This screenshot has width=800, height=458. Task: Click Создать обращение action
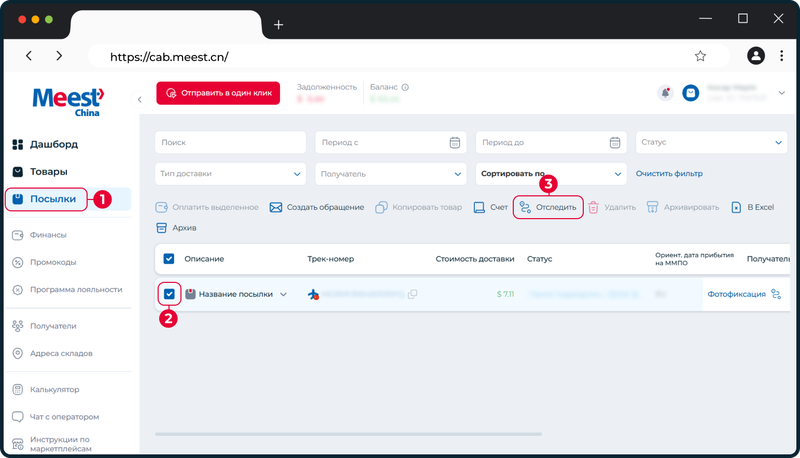click(317, 207)
